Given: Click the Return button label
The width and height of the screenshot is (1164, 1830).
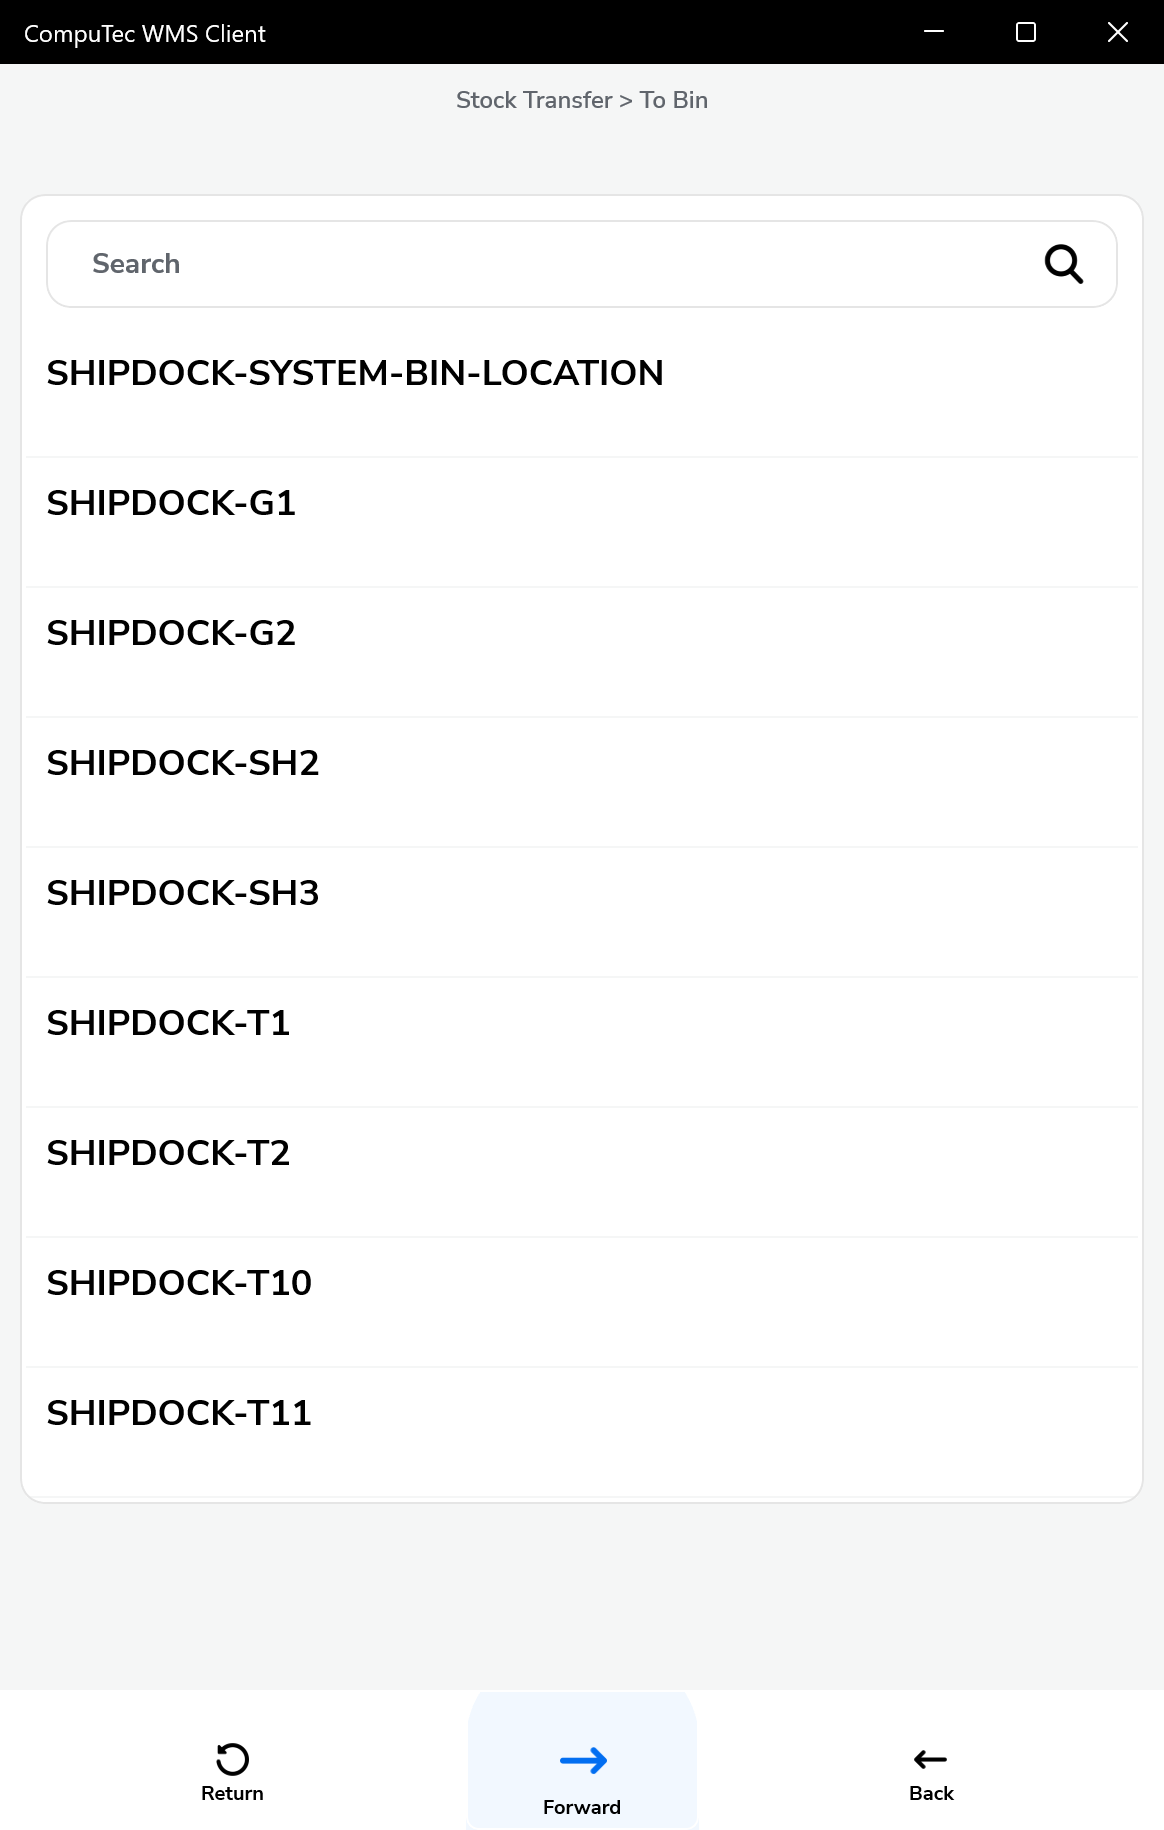Looking at the screenshot, I should 232,1793.
